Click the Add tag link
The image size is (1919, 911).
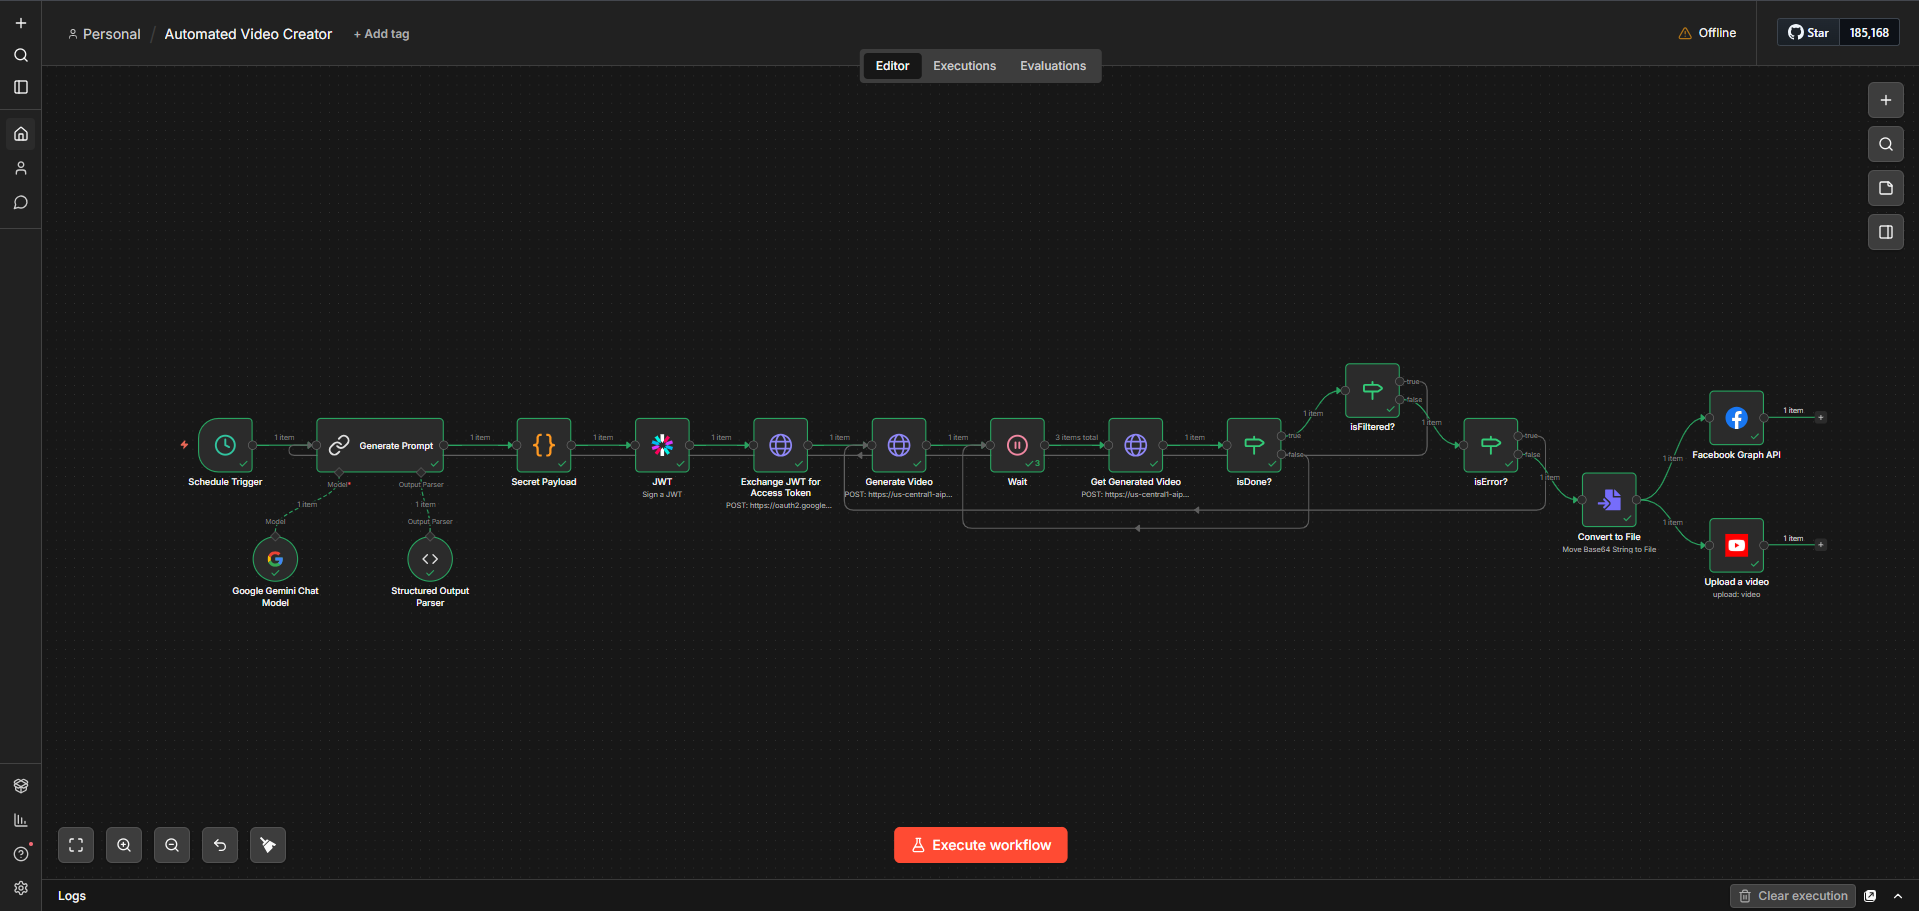[x=382, y=34]
